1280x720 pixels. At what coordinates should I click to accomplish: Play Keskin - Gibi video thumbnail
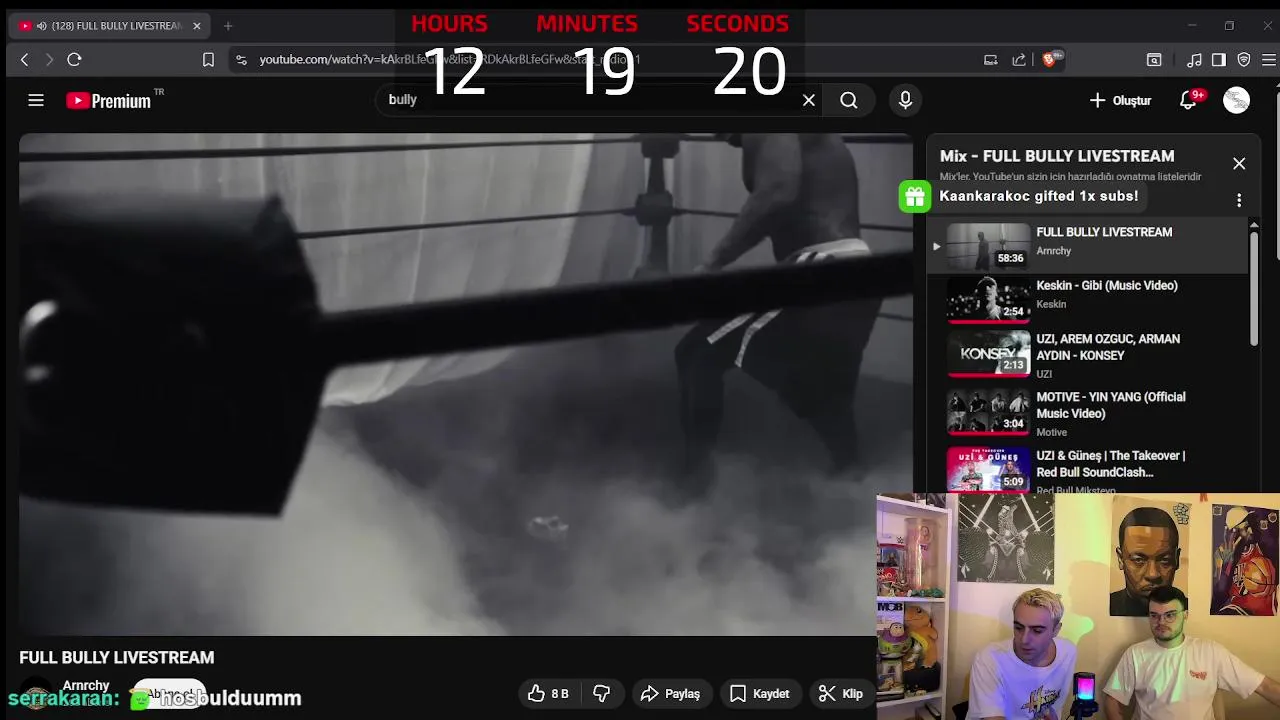[x=988, y=299]
